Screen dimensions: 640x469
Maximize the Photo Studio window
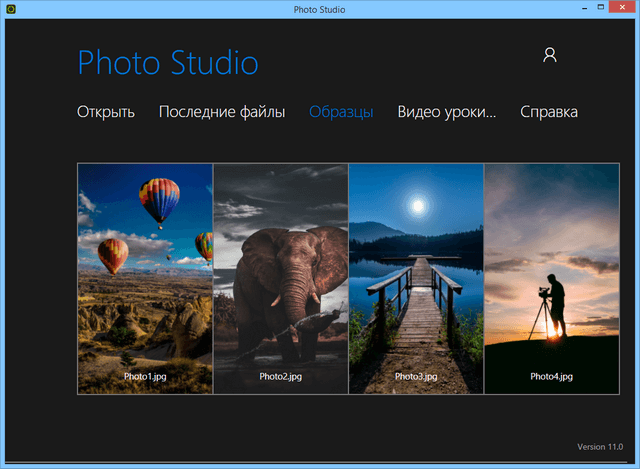click(x=600, y=7)
